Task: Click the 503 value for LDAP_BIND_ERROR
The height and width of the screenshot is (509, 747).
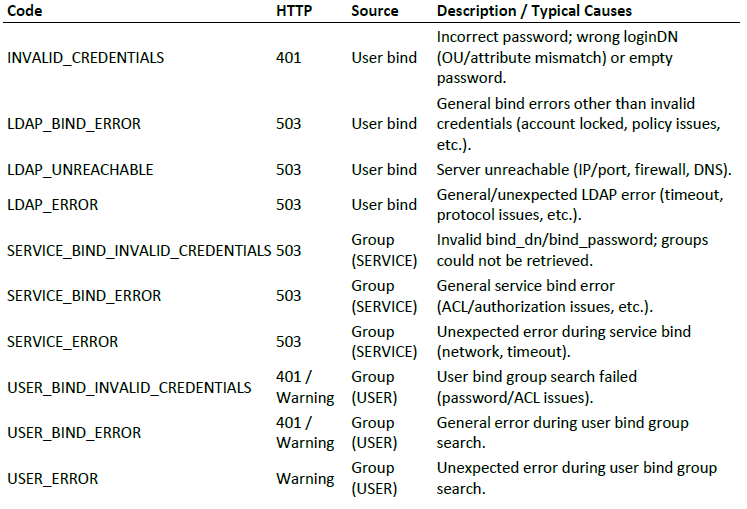Action: point(289,124)
